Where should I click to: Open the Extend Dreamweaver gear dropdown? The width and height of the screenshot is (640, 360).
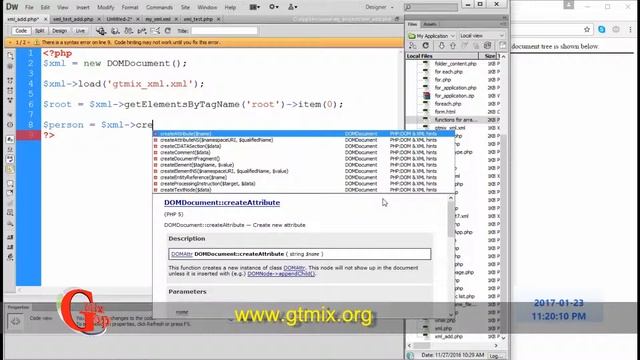tap(273, 7)
